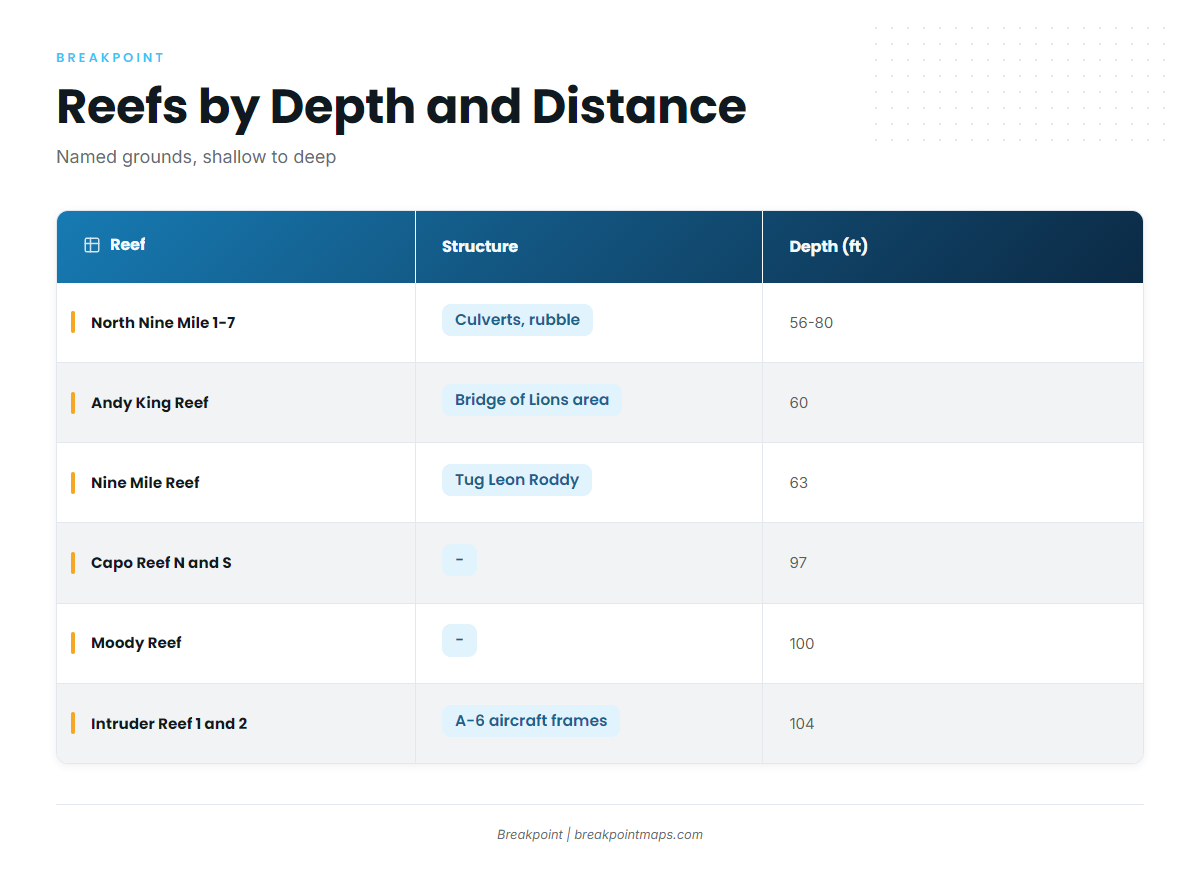Select the Capo Reef N and S row
This screenshot has width=1200, height=869.
[600, 563]
